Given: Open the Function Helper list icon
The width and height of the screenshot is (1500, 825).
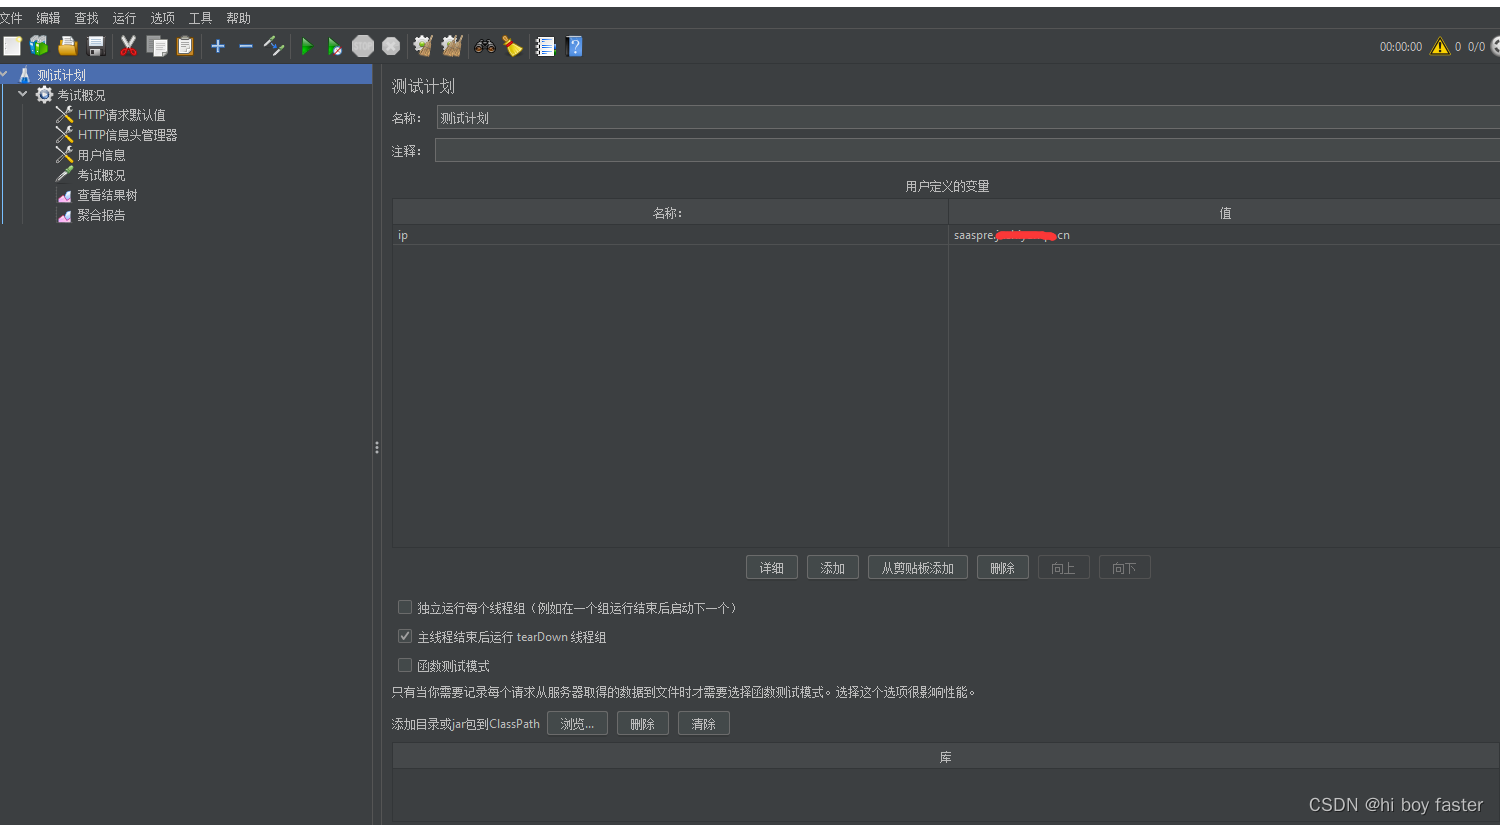Looking at the screenshot, I should click(x=545, y=46).
